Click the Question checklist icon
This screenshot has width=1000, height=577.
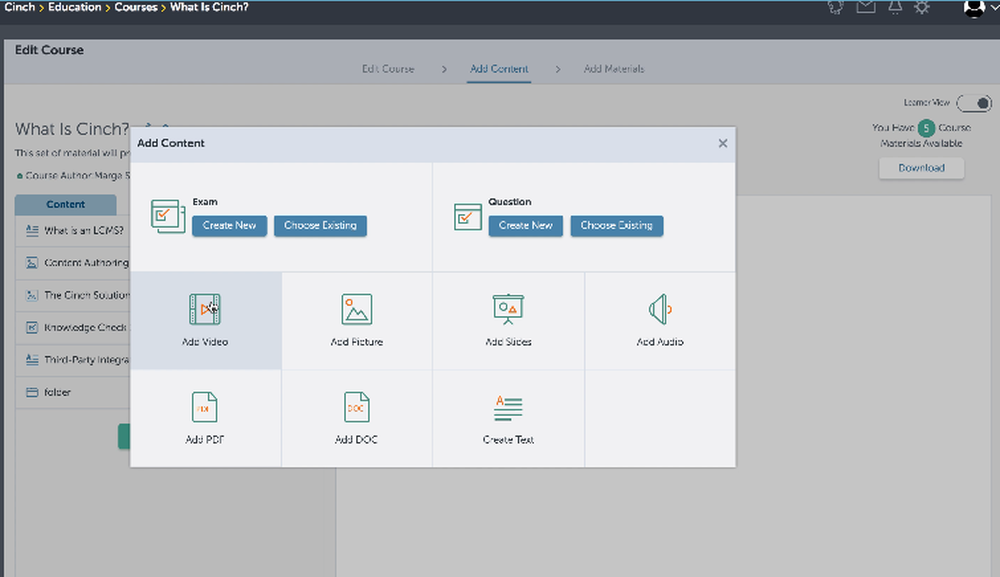click(x=467, y=217)
